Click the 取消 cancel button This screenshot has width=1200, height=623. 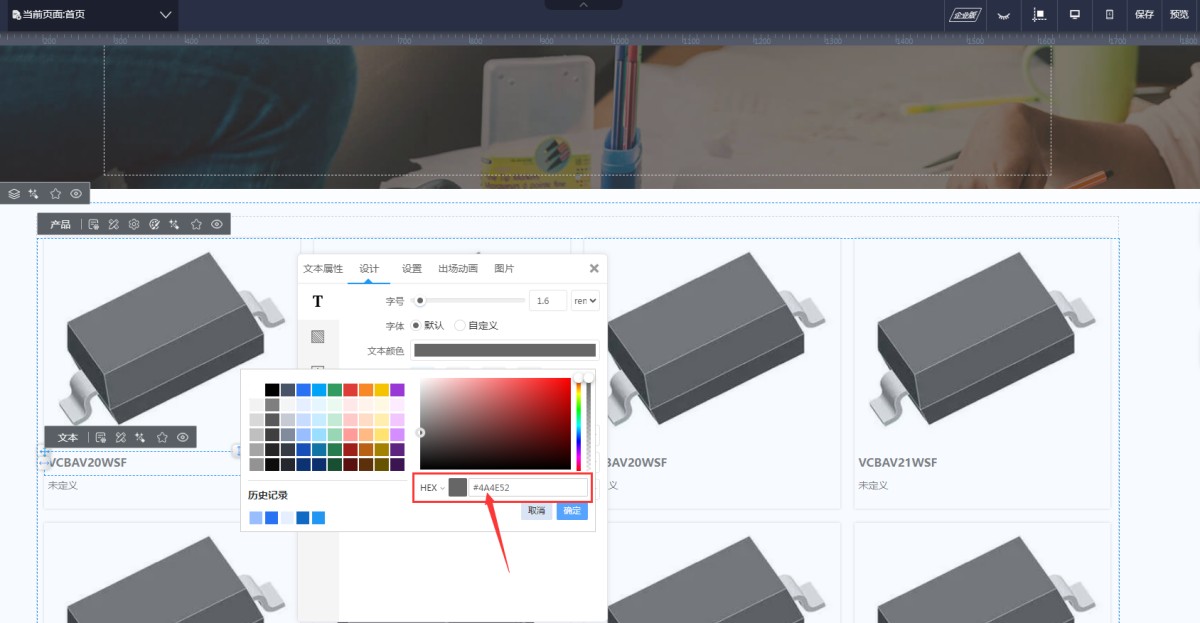[536, 511]
